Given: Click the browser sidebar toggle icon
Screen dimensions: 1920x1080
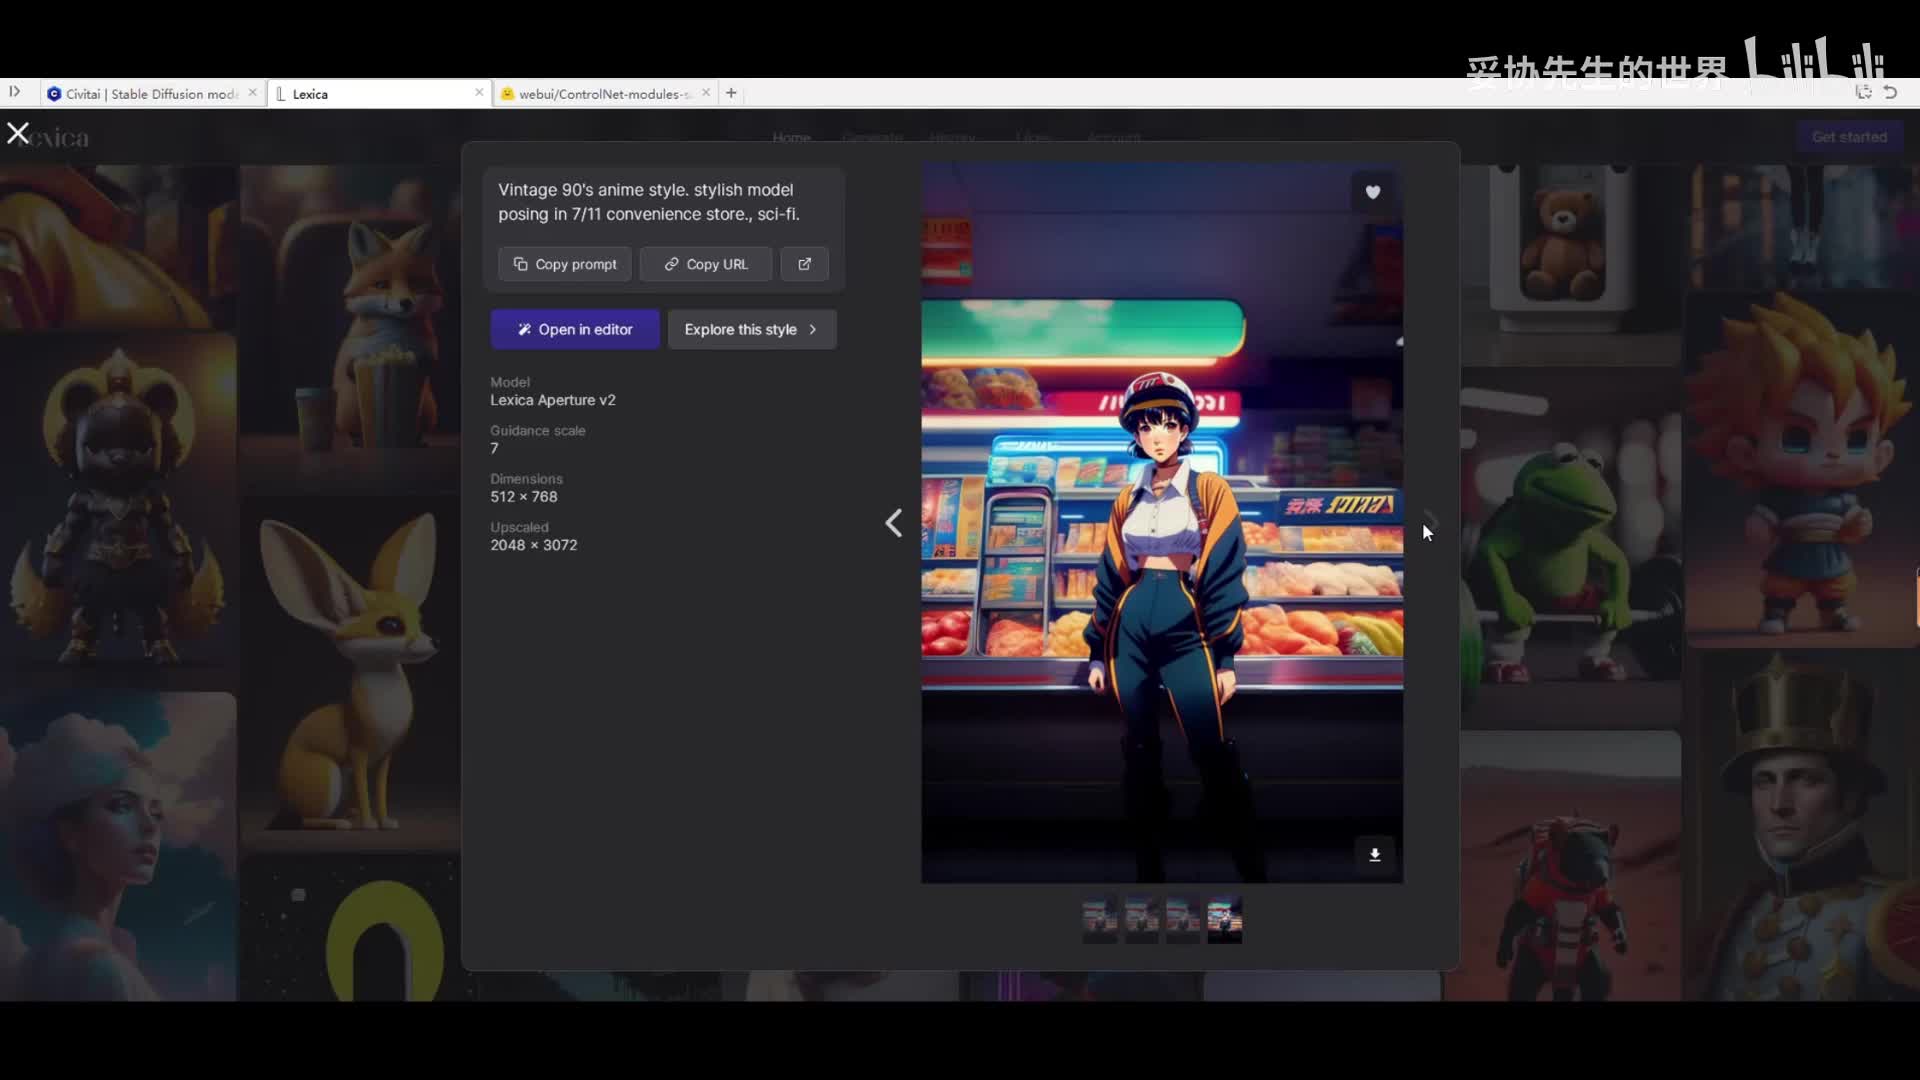Looking at the screenshot, I should (15, 92).
